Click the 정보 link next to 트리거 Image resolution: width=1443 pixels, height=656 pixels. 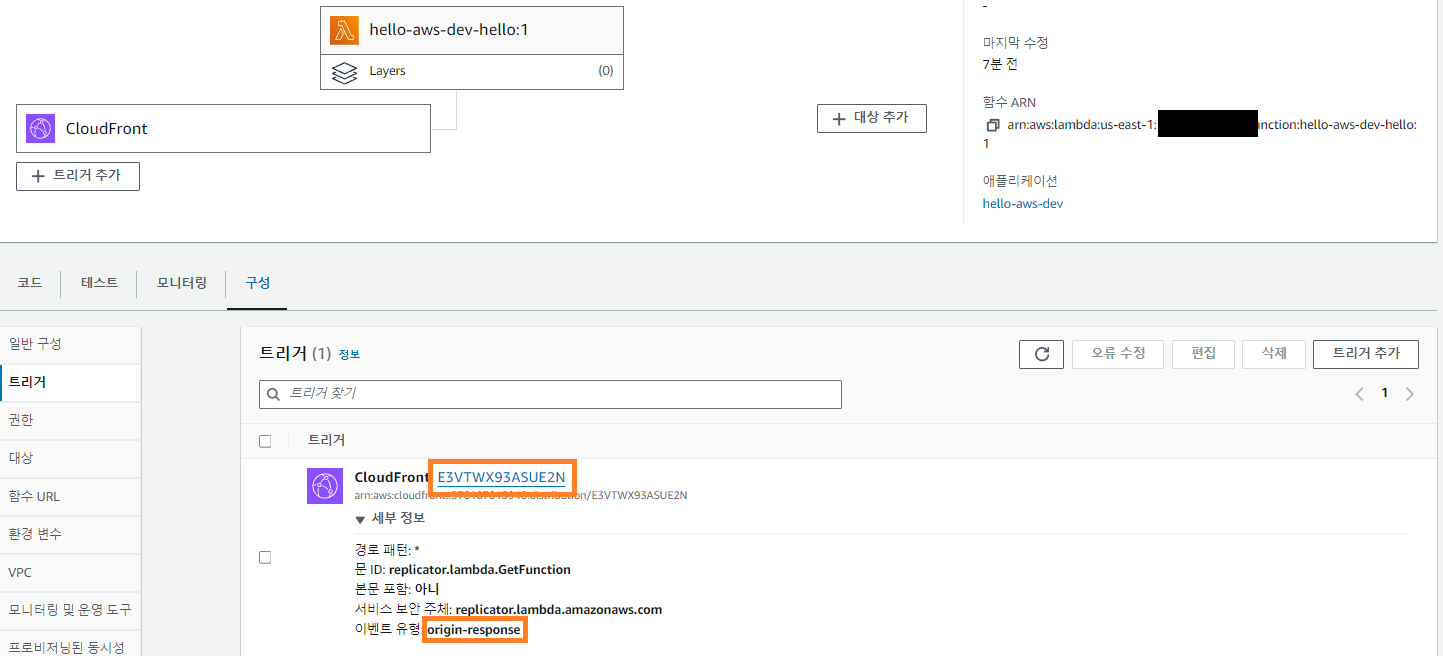349,355
